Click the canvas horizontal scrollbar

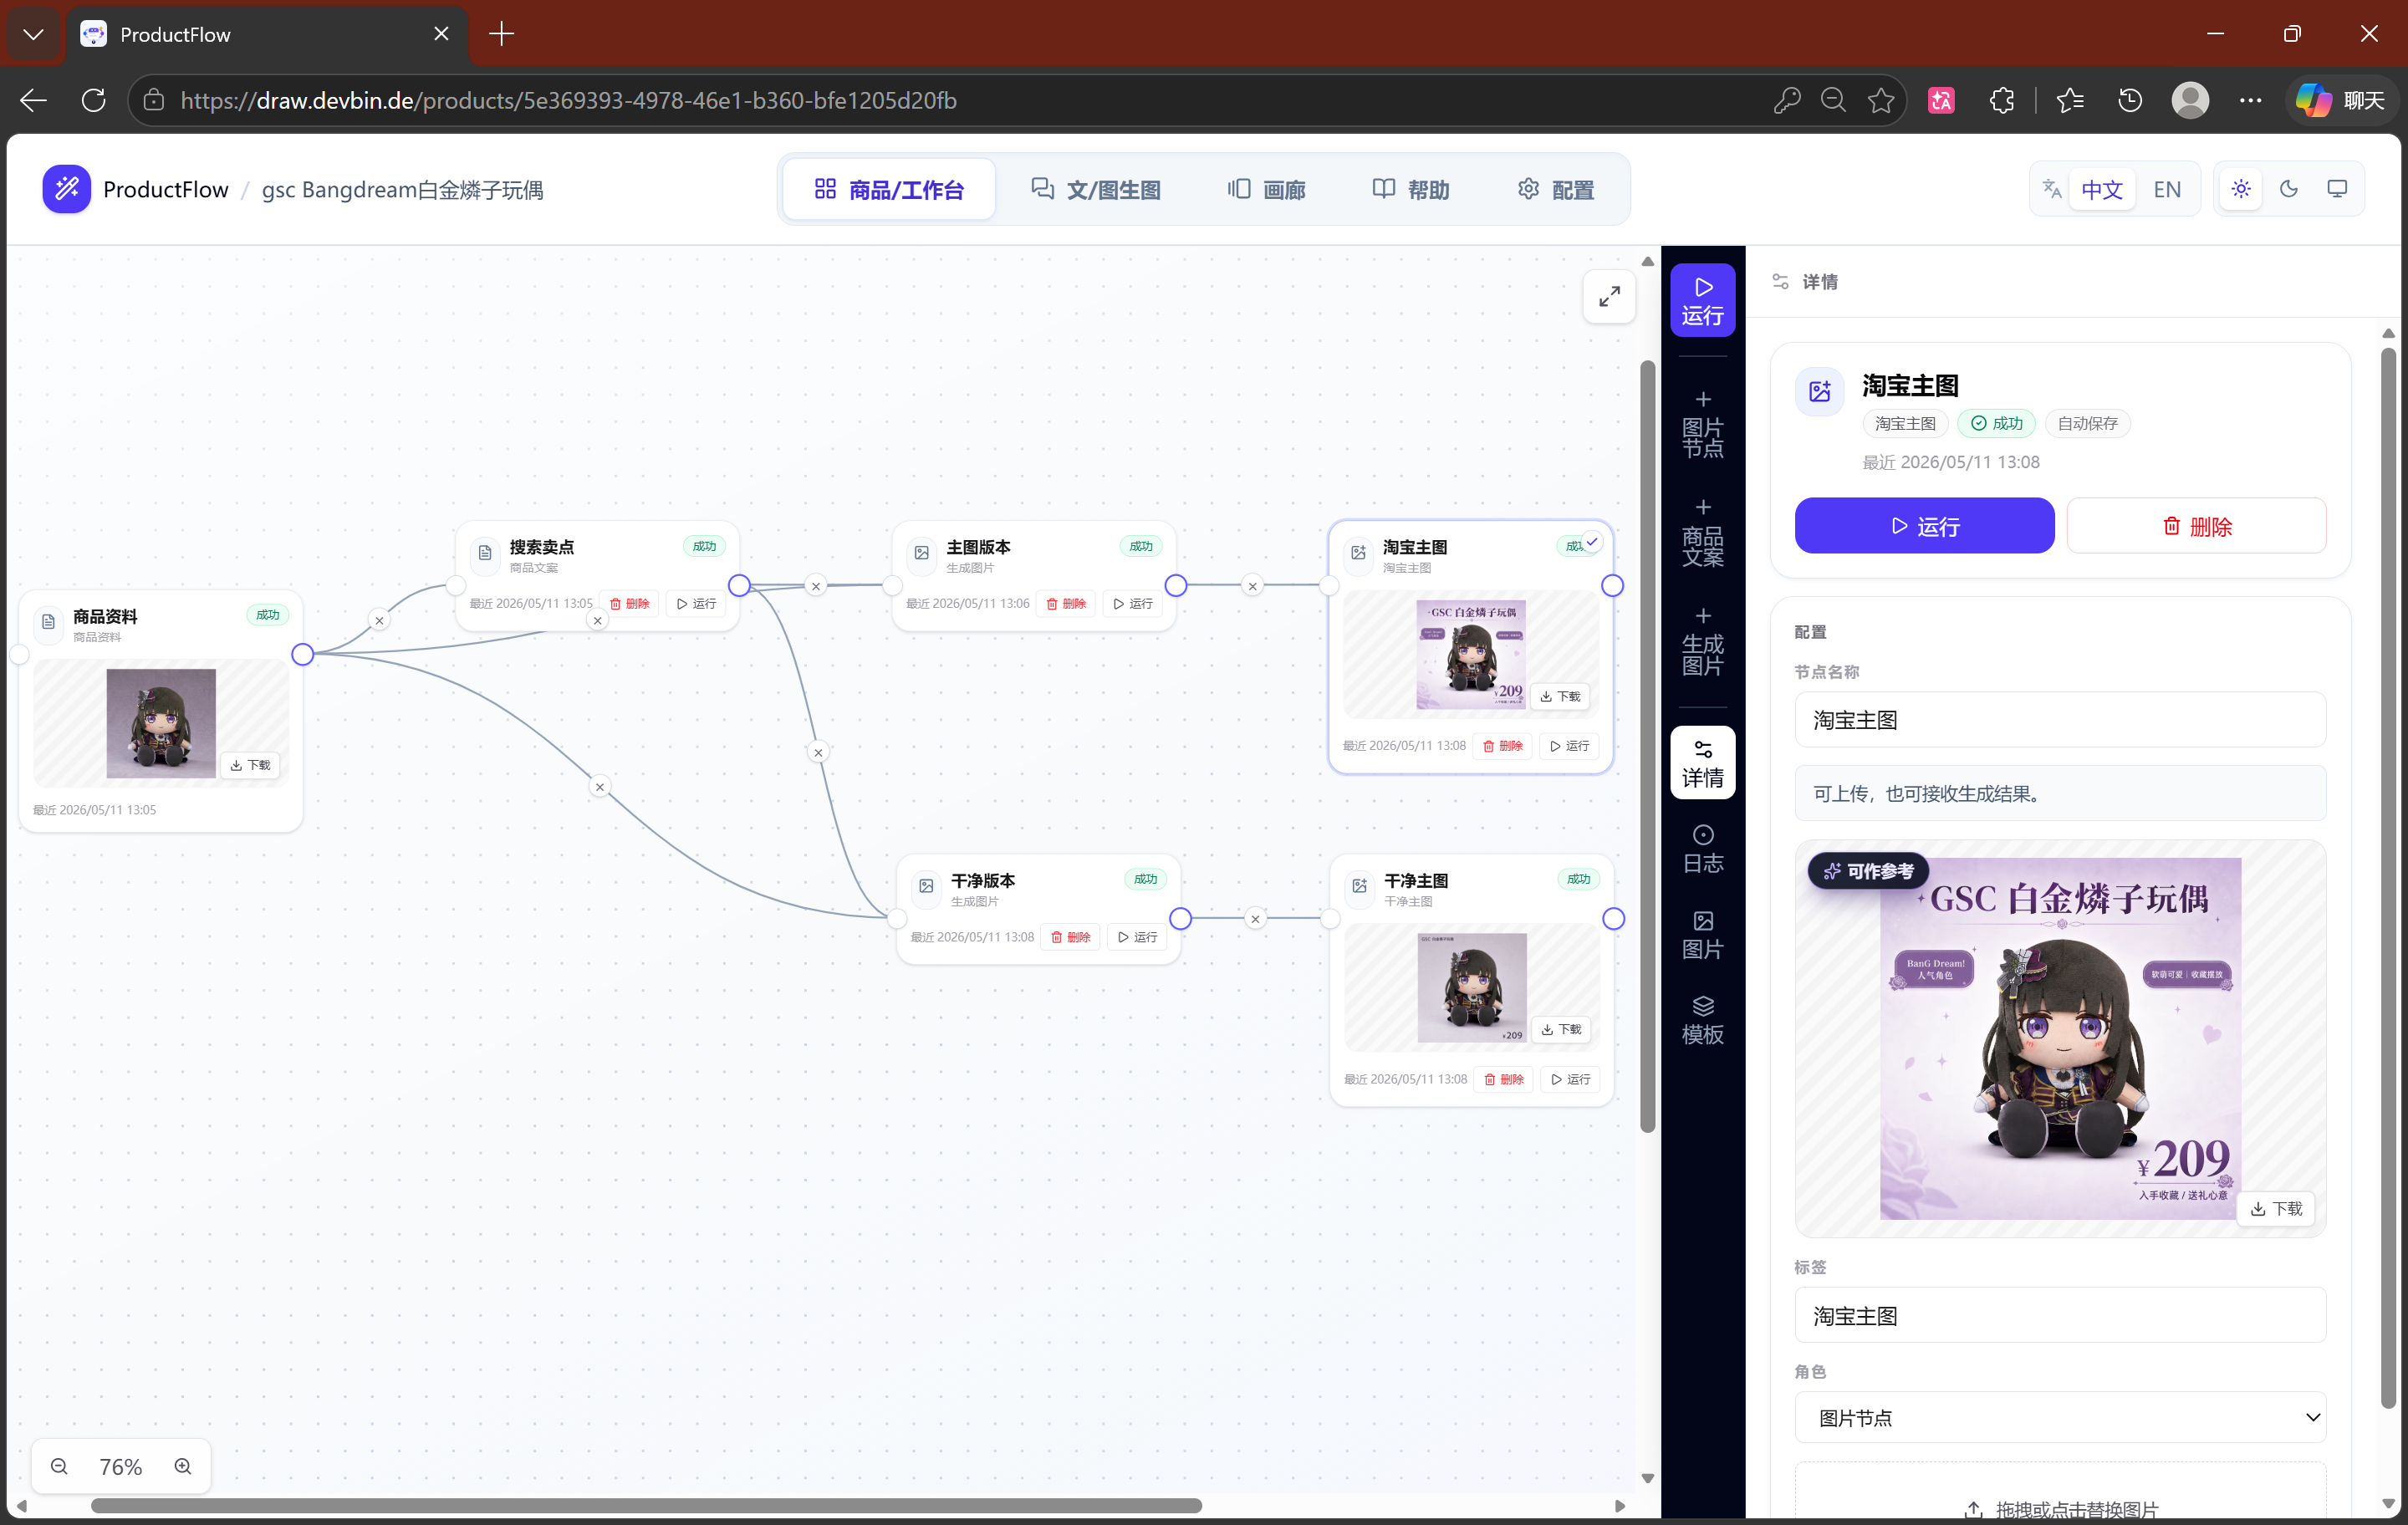click(x=646, y=1506)
